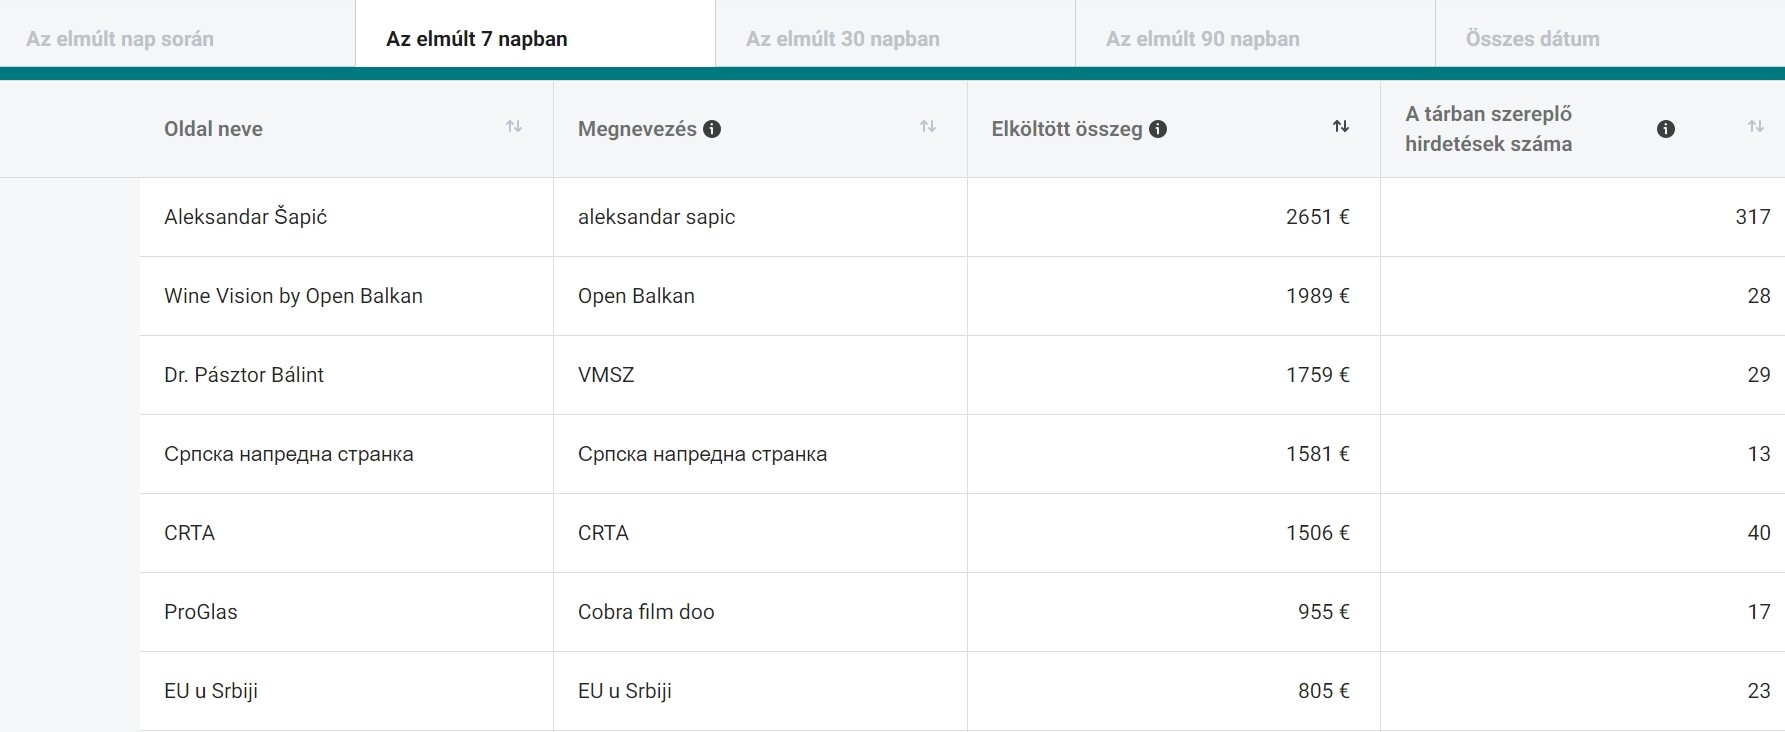Image resolution: width=1785 pixels, height=732 pixels.
Task: Select the Összes dátum tab
Action: pyautogui.click(x=1533, y=39)
